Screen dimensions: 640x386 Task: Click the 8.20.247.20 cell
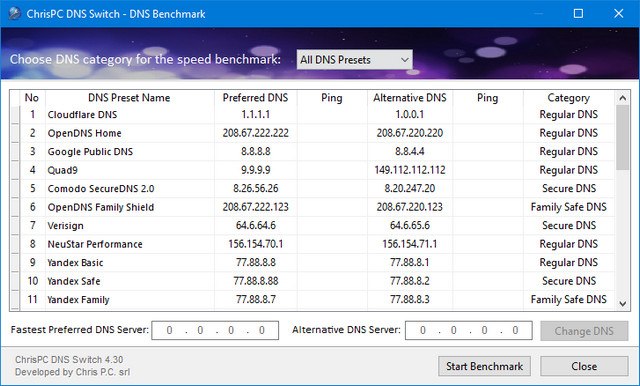[410, 189]
